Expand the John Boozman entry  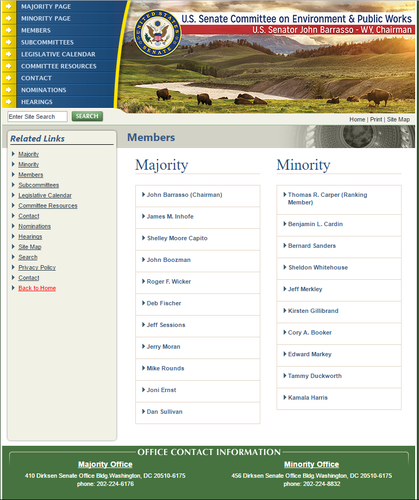[198, 261]
